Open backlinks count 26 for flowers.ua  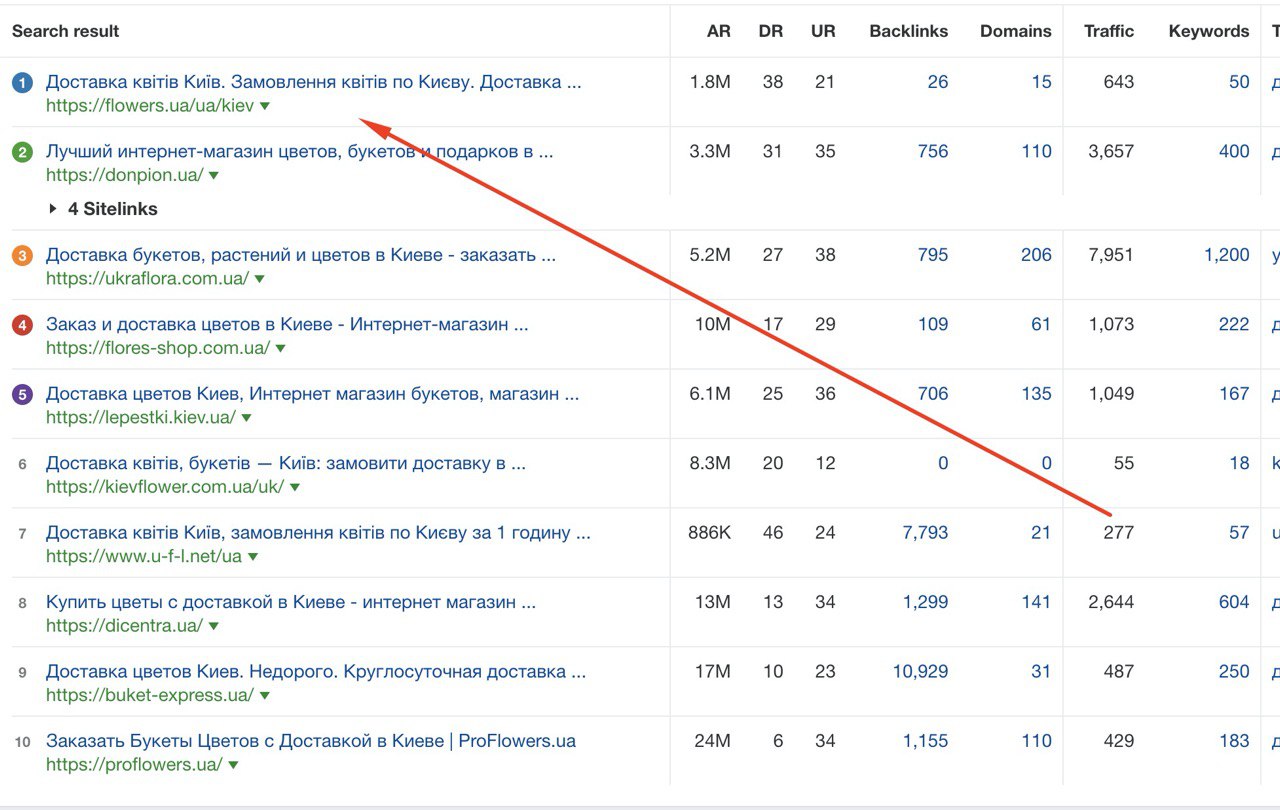click(937, 82)
